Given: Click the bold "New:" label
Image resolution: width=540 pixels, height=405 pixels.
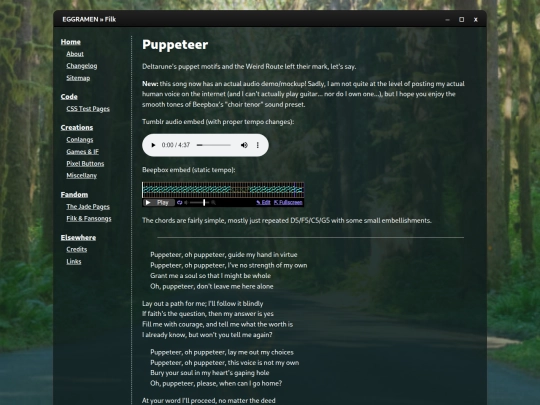Looking at the screenshot, I should pyautogui.click(x=150, y=84).
